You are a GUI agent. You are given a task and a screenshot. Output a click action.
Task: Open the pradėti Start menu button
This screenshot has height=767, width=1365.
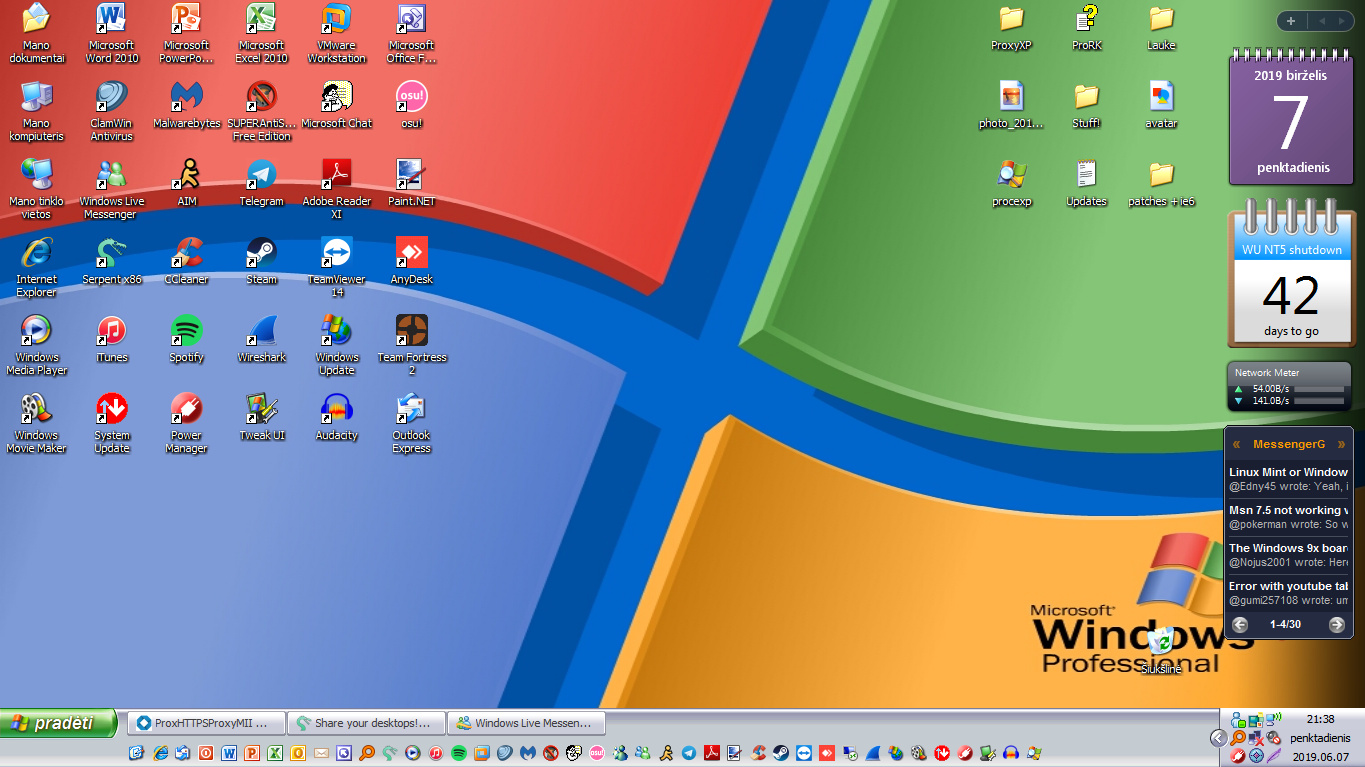click(x=59, y=723)
